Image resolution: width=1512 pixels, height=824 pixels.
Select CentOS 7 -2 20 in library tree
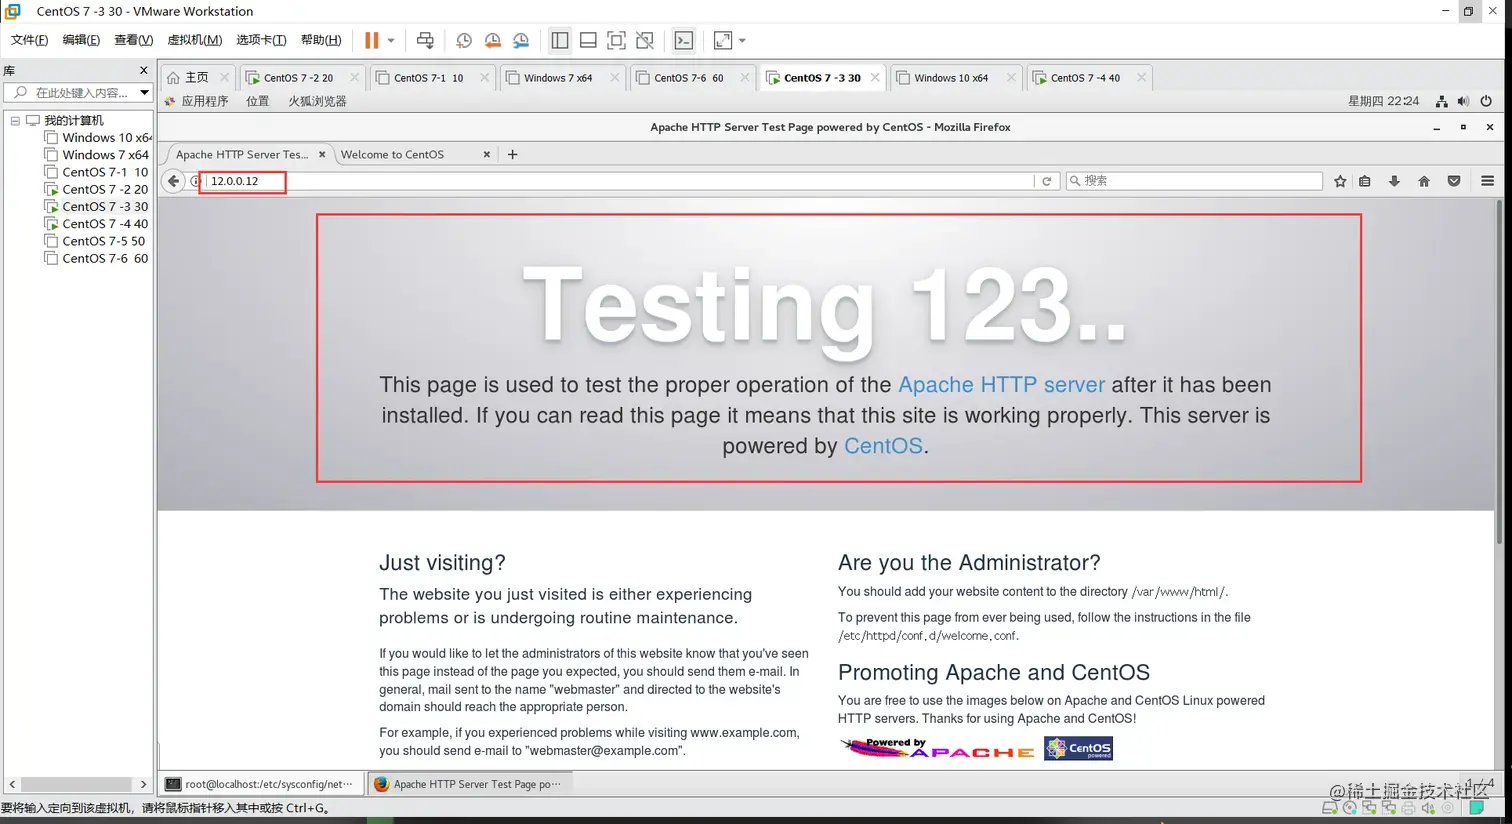click(97, 189)
